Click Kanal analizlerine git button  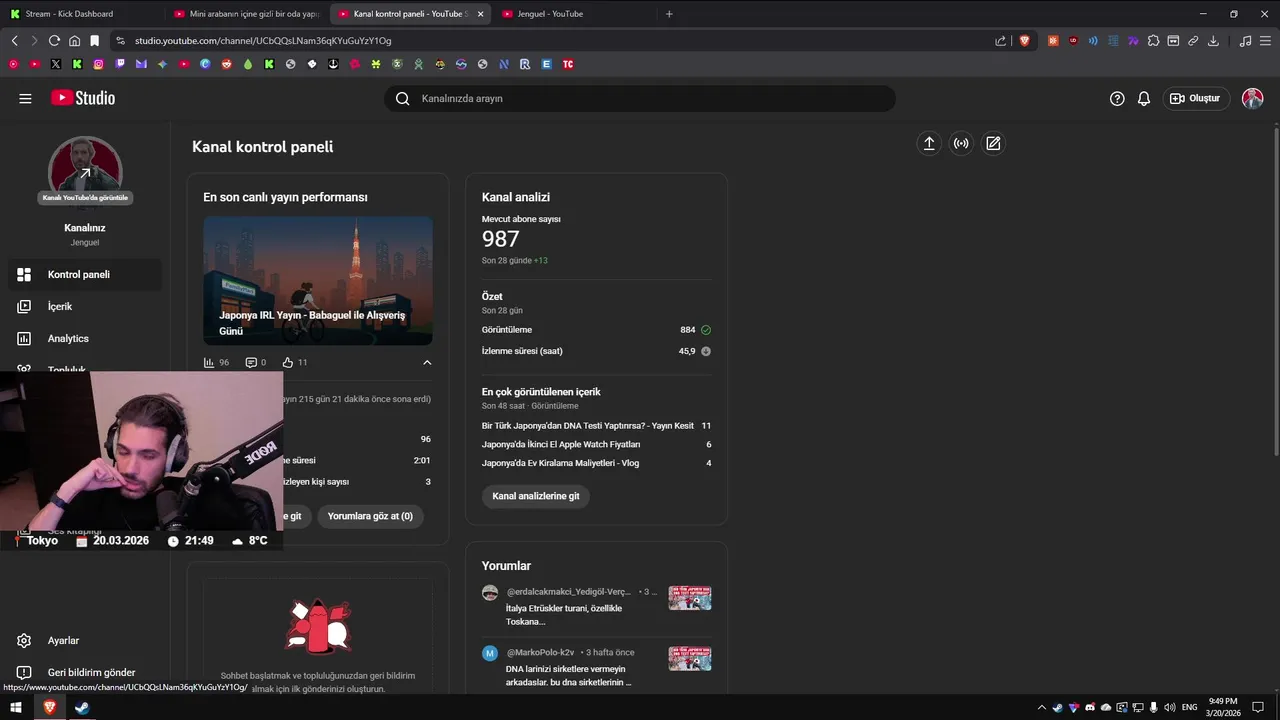click(536, 496)
